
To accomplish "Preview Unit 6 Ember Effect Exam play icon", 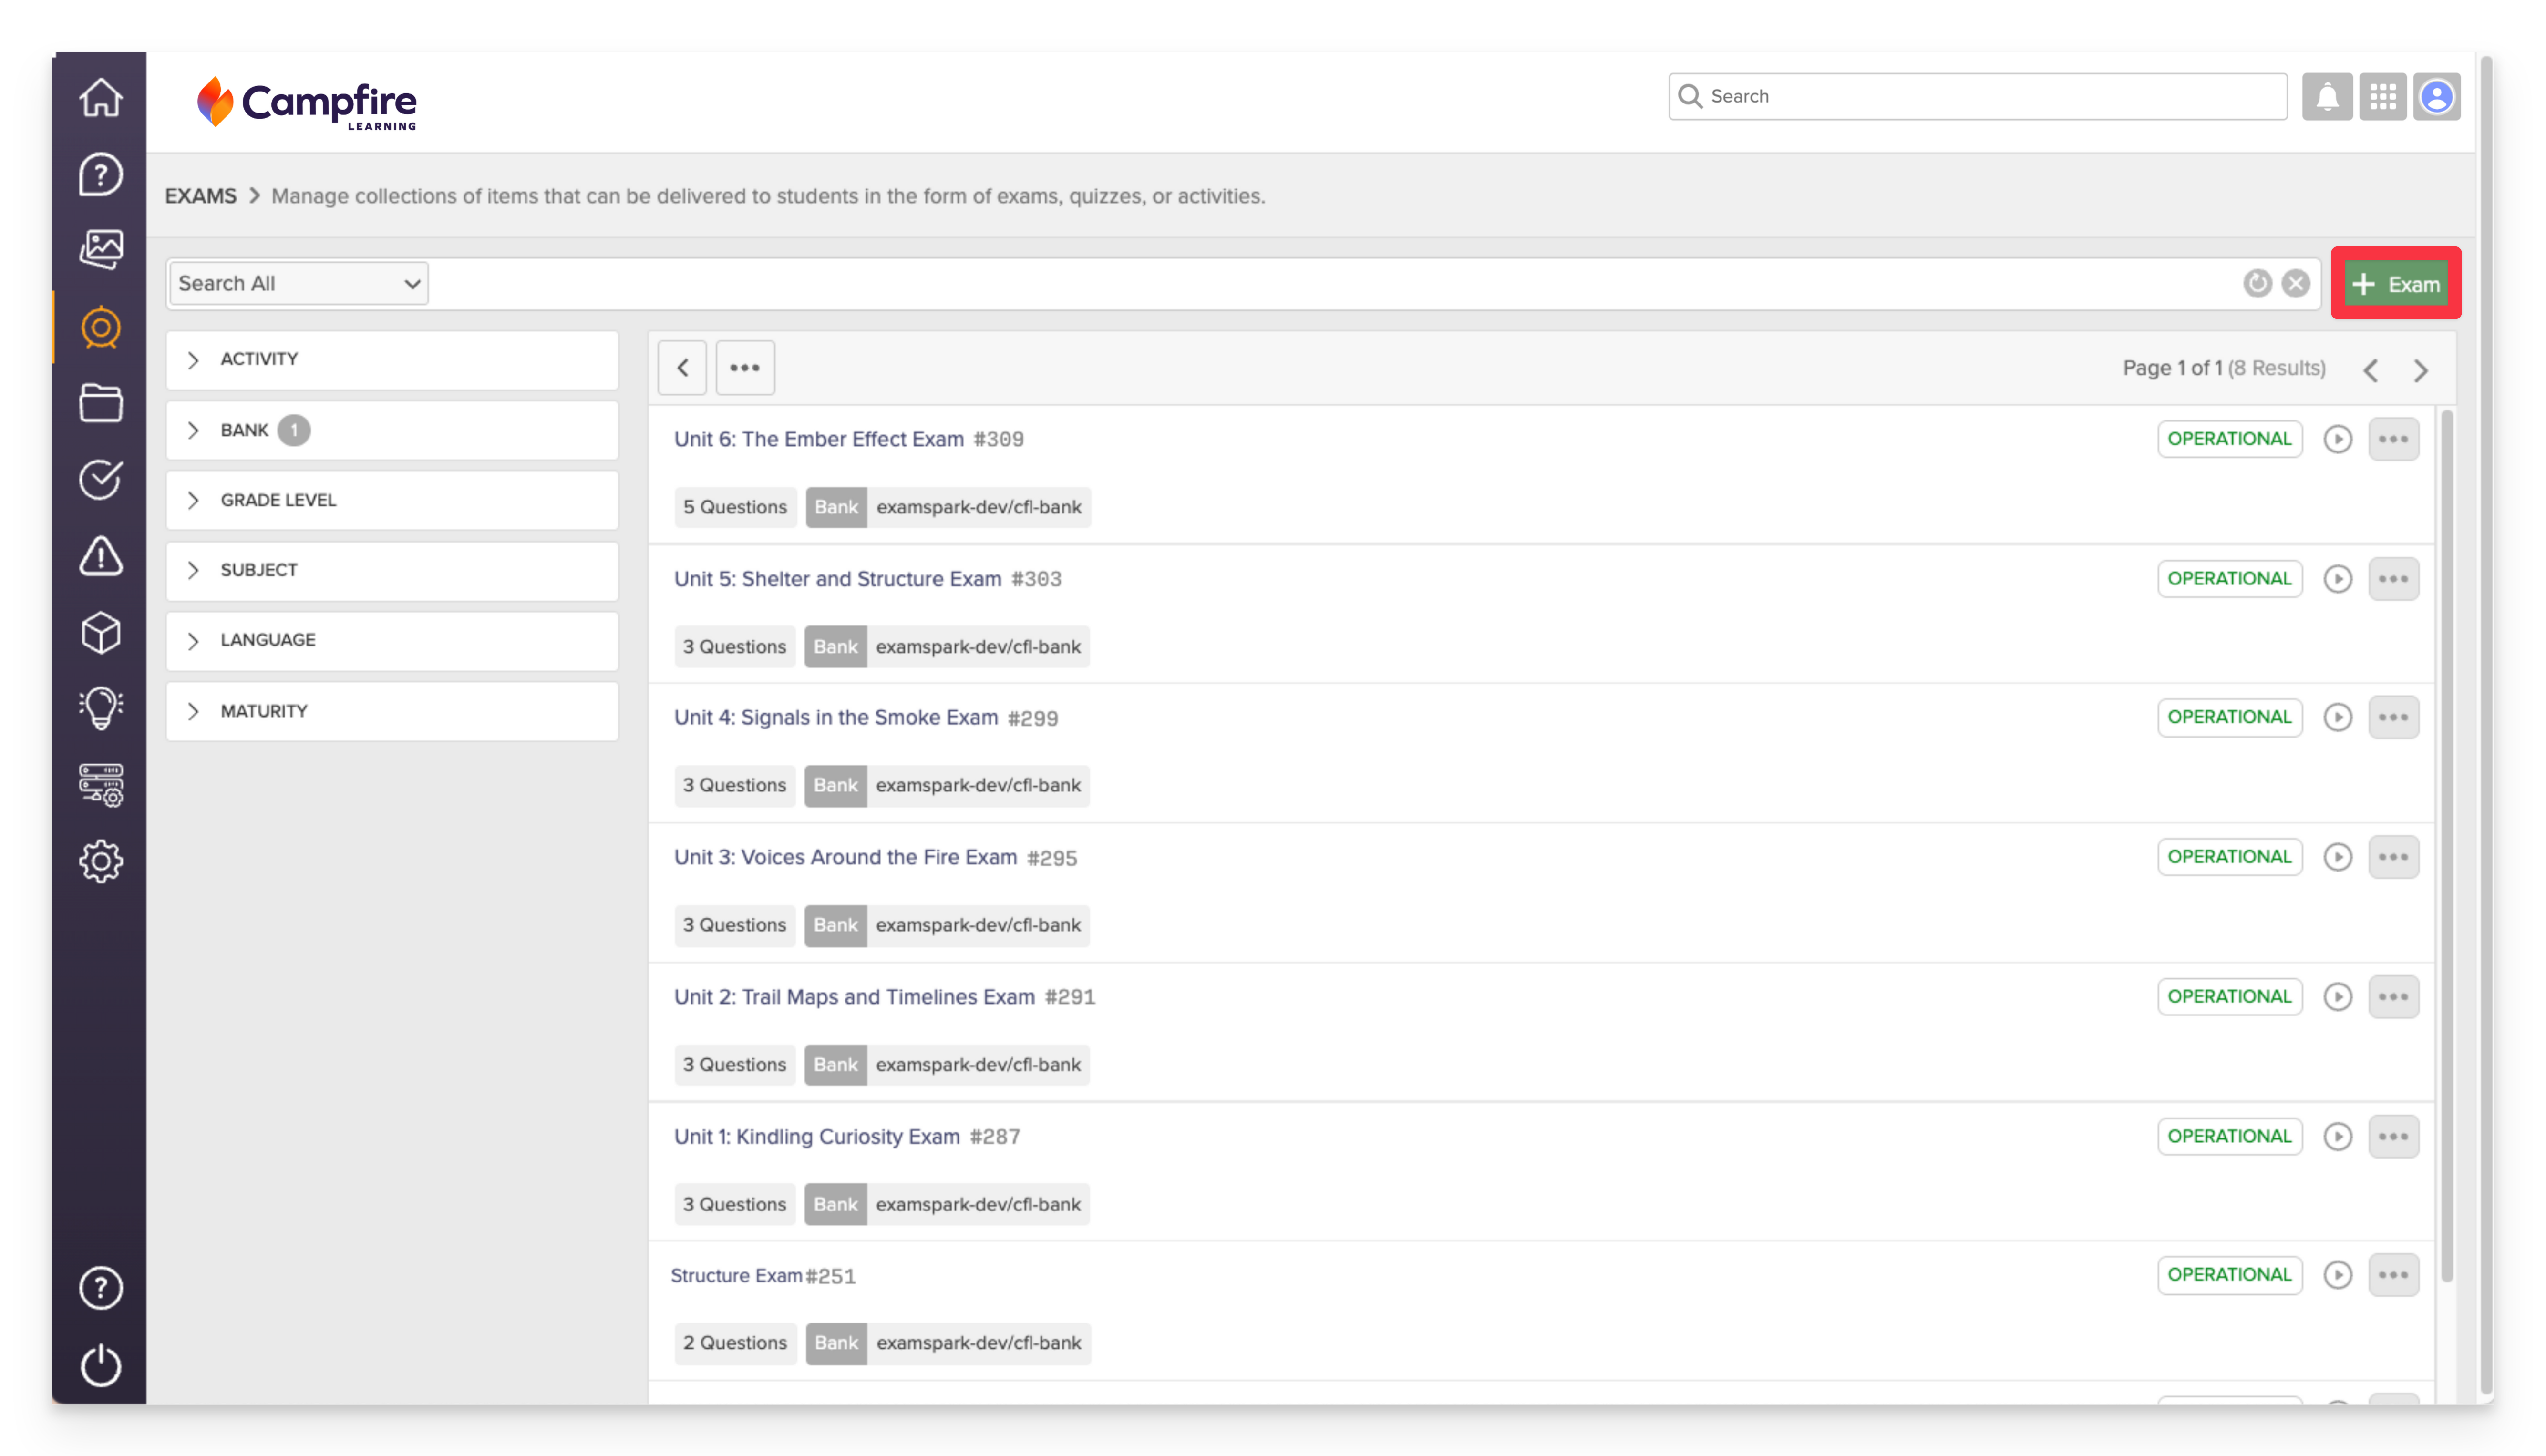I will click(x=2337, y=439).
